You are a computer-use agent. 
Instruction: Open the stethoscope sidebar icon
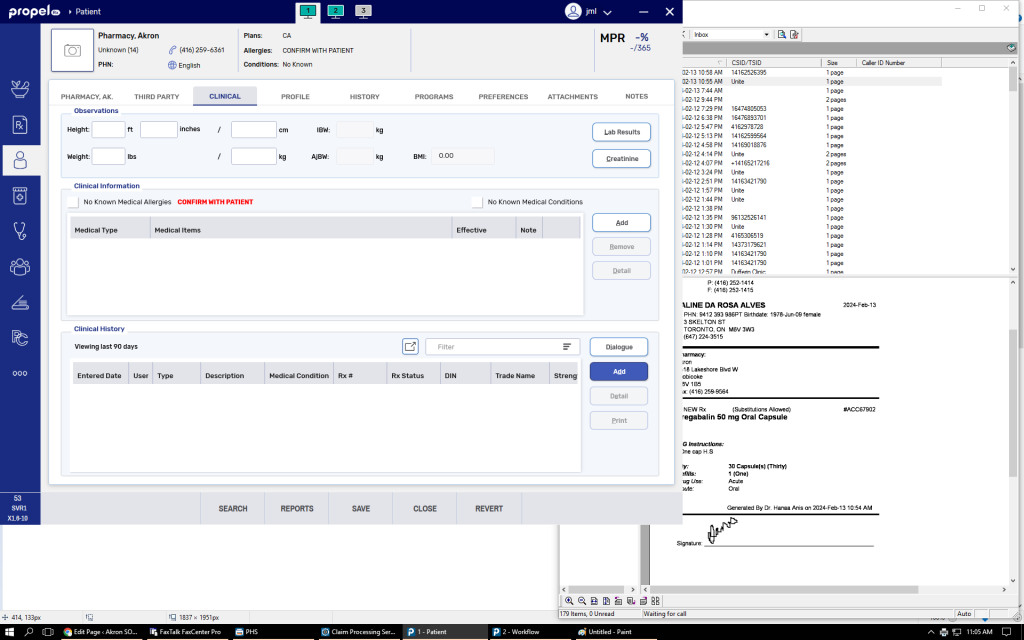(19, 230)
